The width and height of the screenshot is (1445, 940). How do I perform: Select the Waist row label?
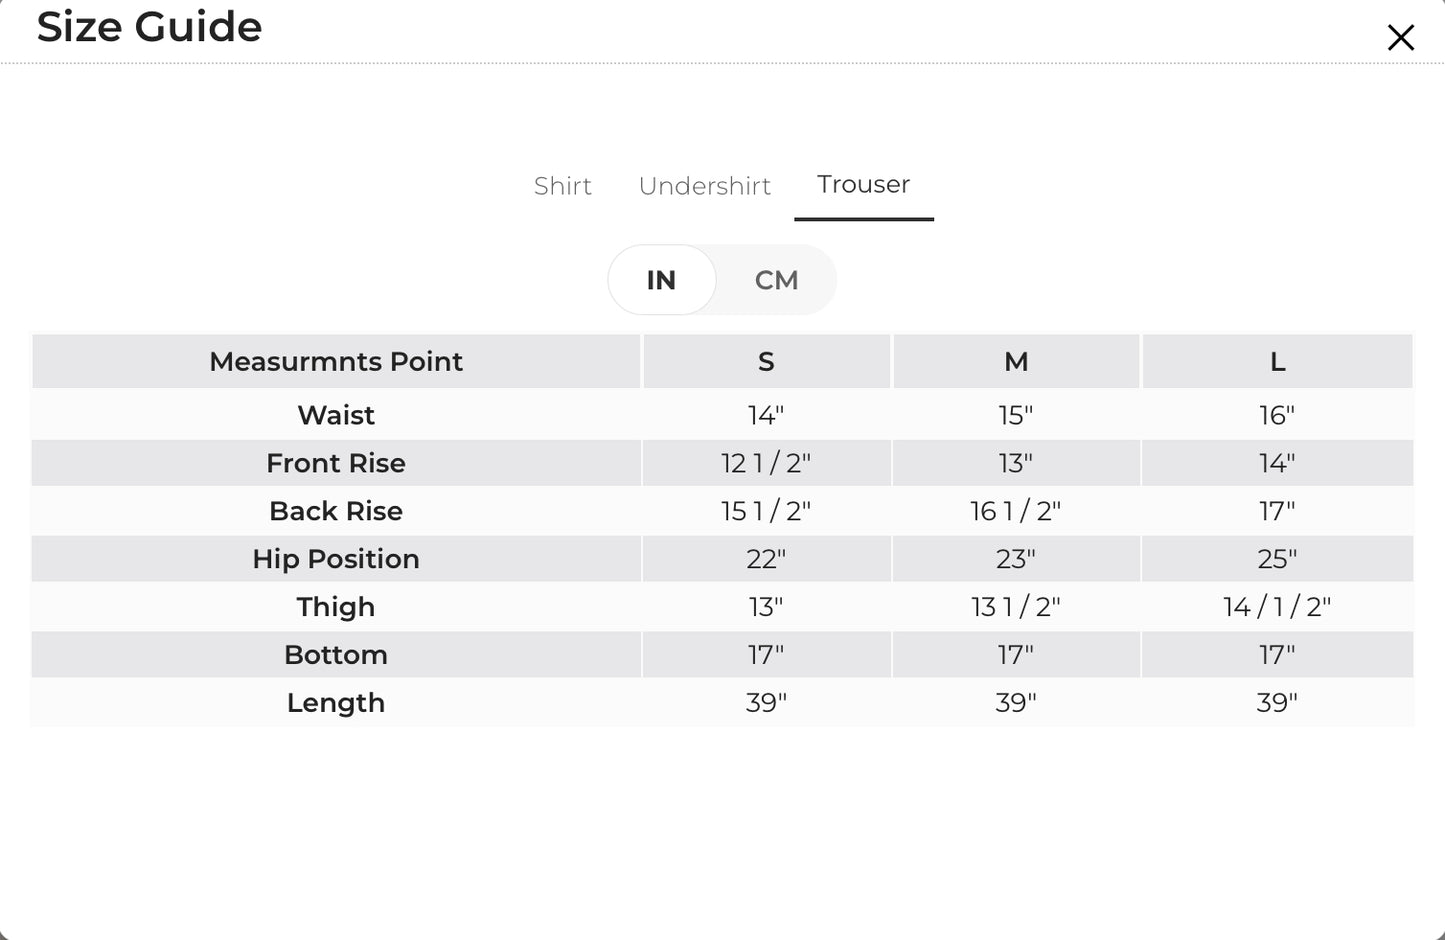[336, 415]
